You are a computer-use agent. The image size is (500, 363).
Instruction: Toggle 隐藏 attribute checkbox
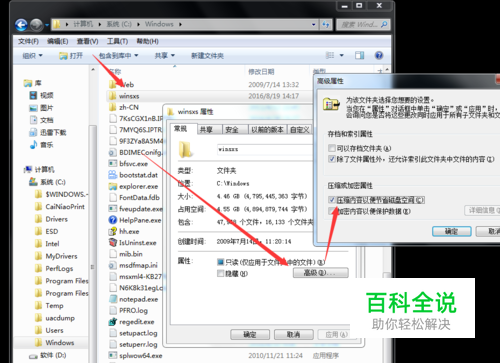coord(220,273)
